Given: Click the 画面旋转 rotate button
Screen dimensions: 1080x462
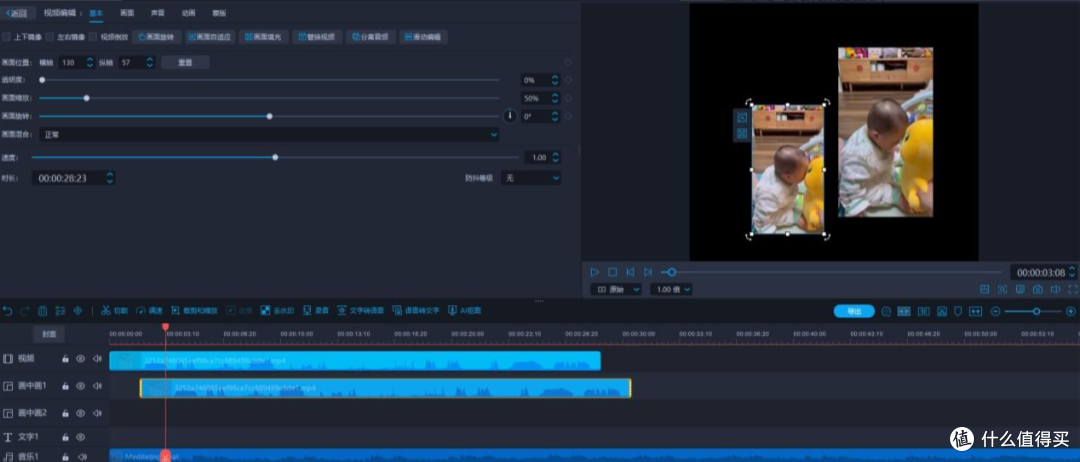Looking at the screenshot, I should coord(157,37).
